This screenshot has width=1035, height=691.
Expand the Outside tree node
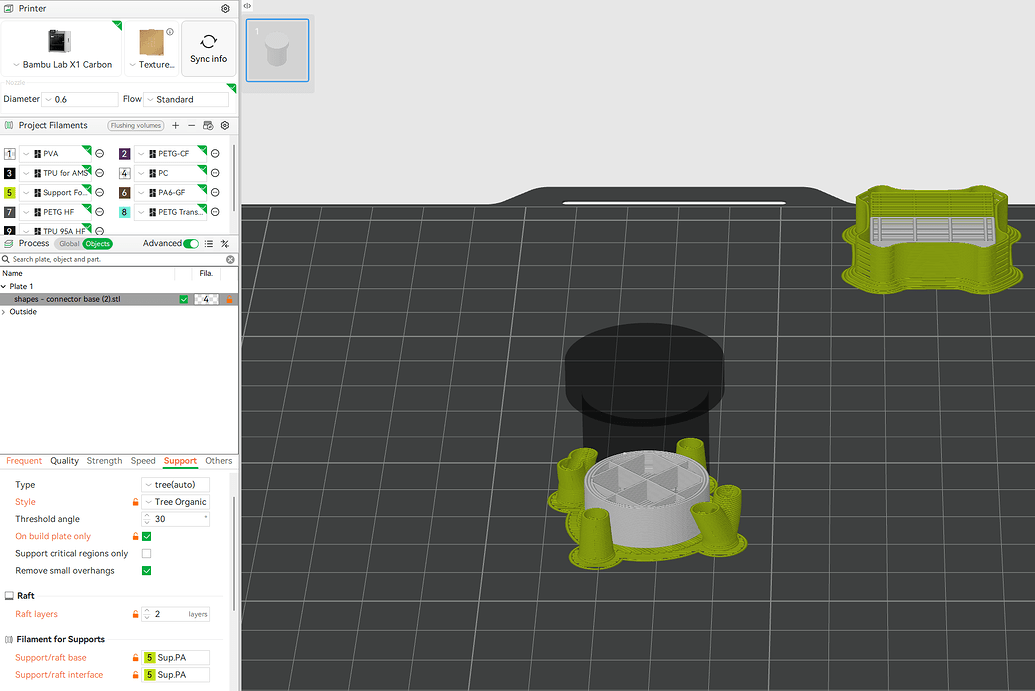(x=4, y=312)
